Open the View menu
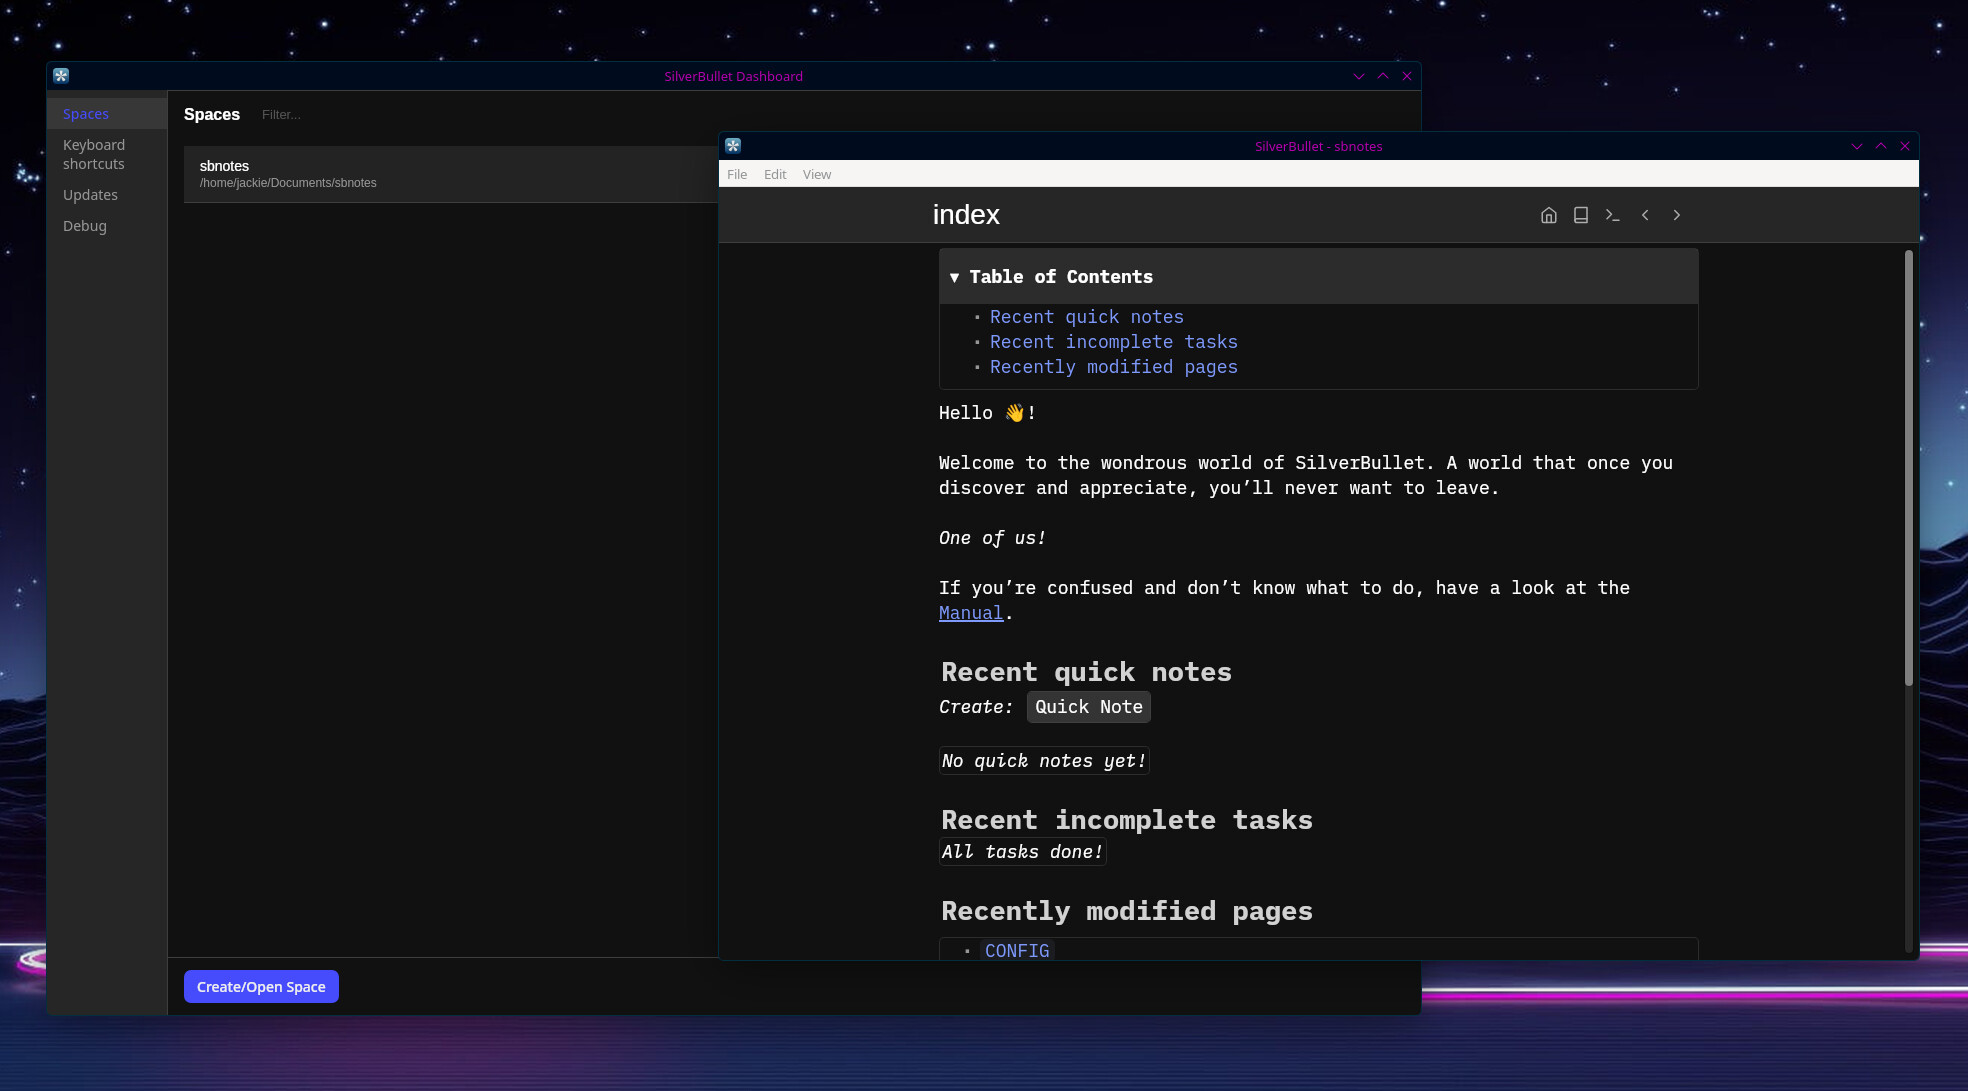The width and height of the screenshot is (1968, 1091). tap(816, 174)
